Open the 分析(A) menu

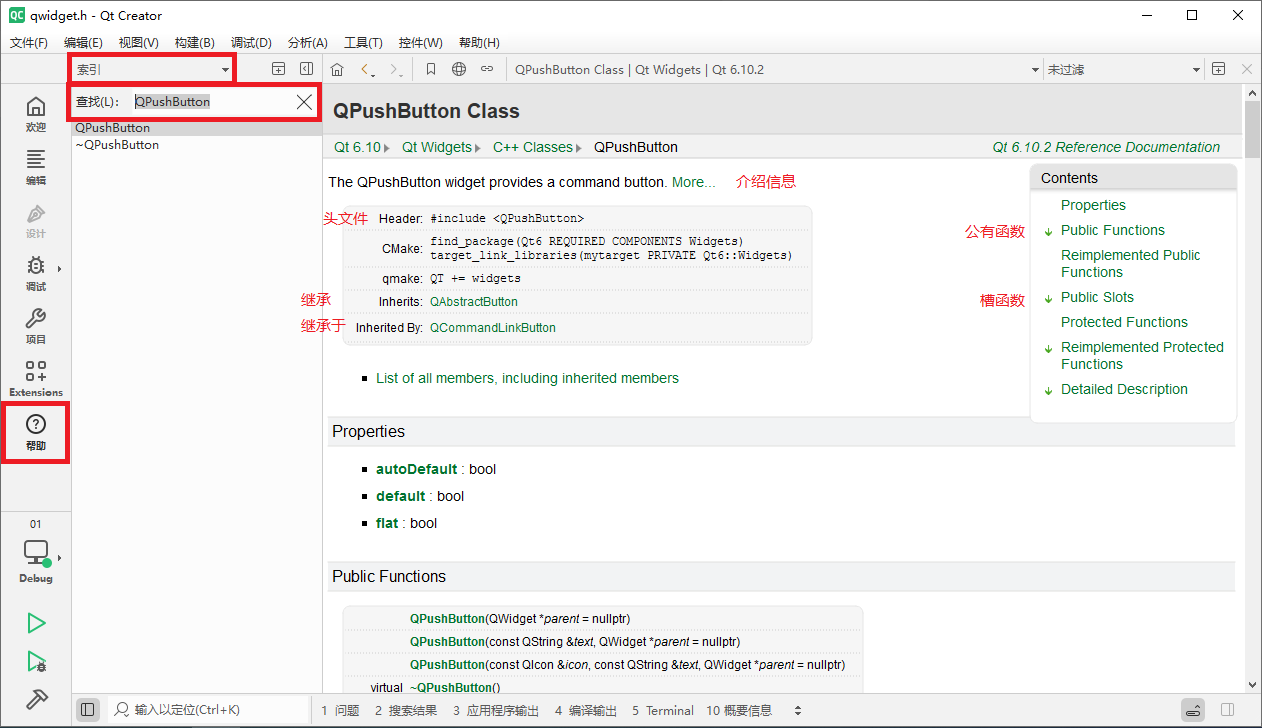point(307,43)
